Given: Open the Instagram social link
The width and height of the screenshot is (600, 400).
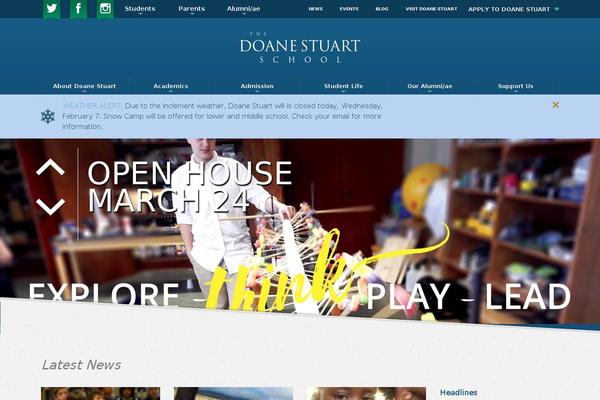Looking at the screenshot, I should (x=105, y=9).
